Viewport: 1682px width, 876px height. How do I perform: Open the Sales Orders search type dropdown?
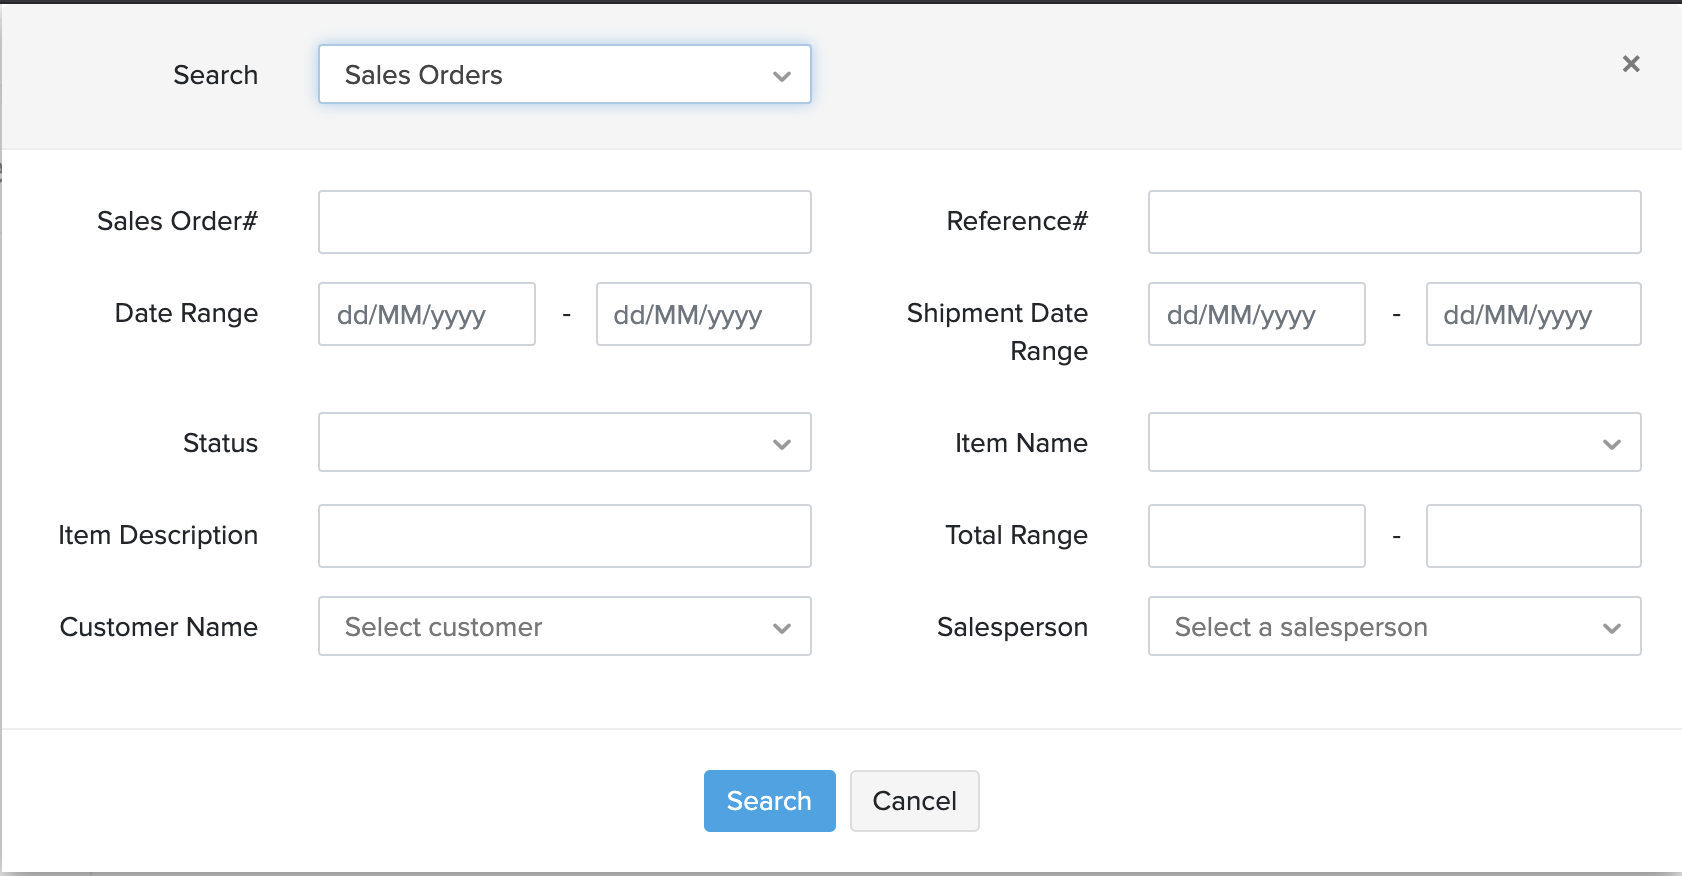click(x=564, y=75)
